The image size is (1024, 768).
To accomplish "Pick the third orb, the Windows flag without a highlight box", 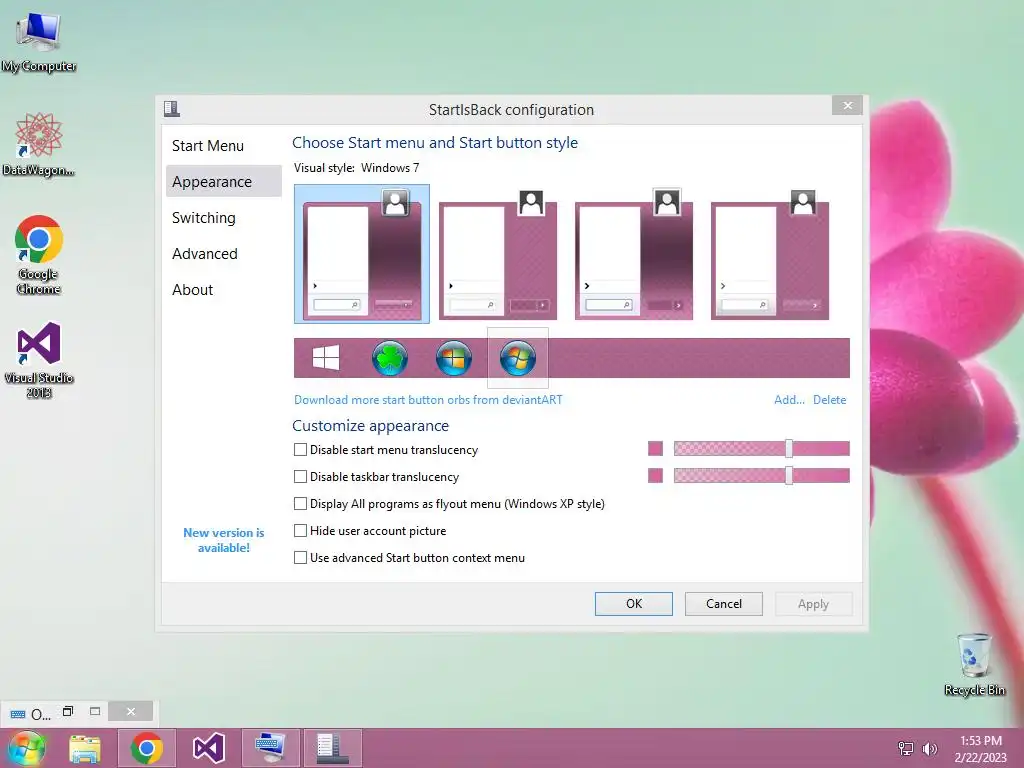I will tap(454, 358).
